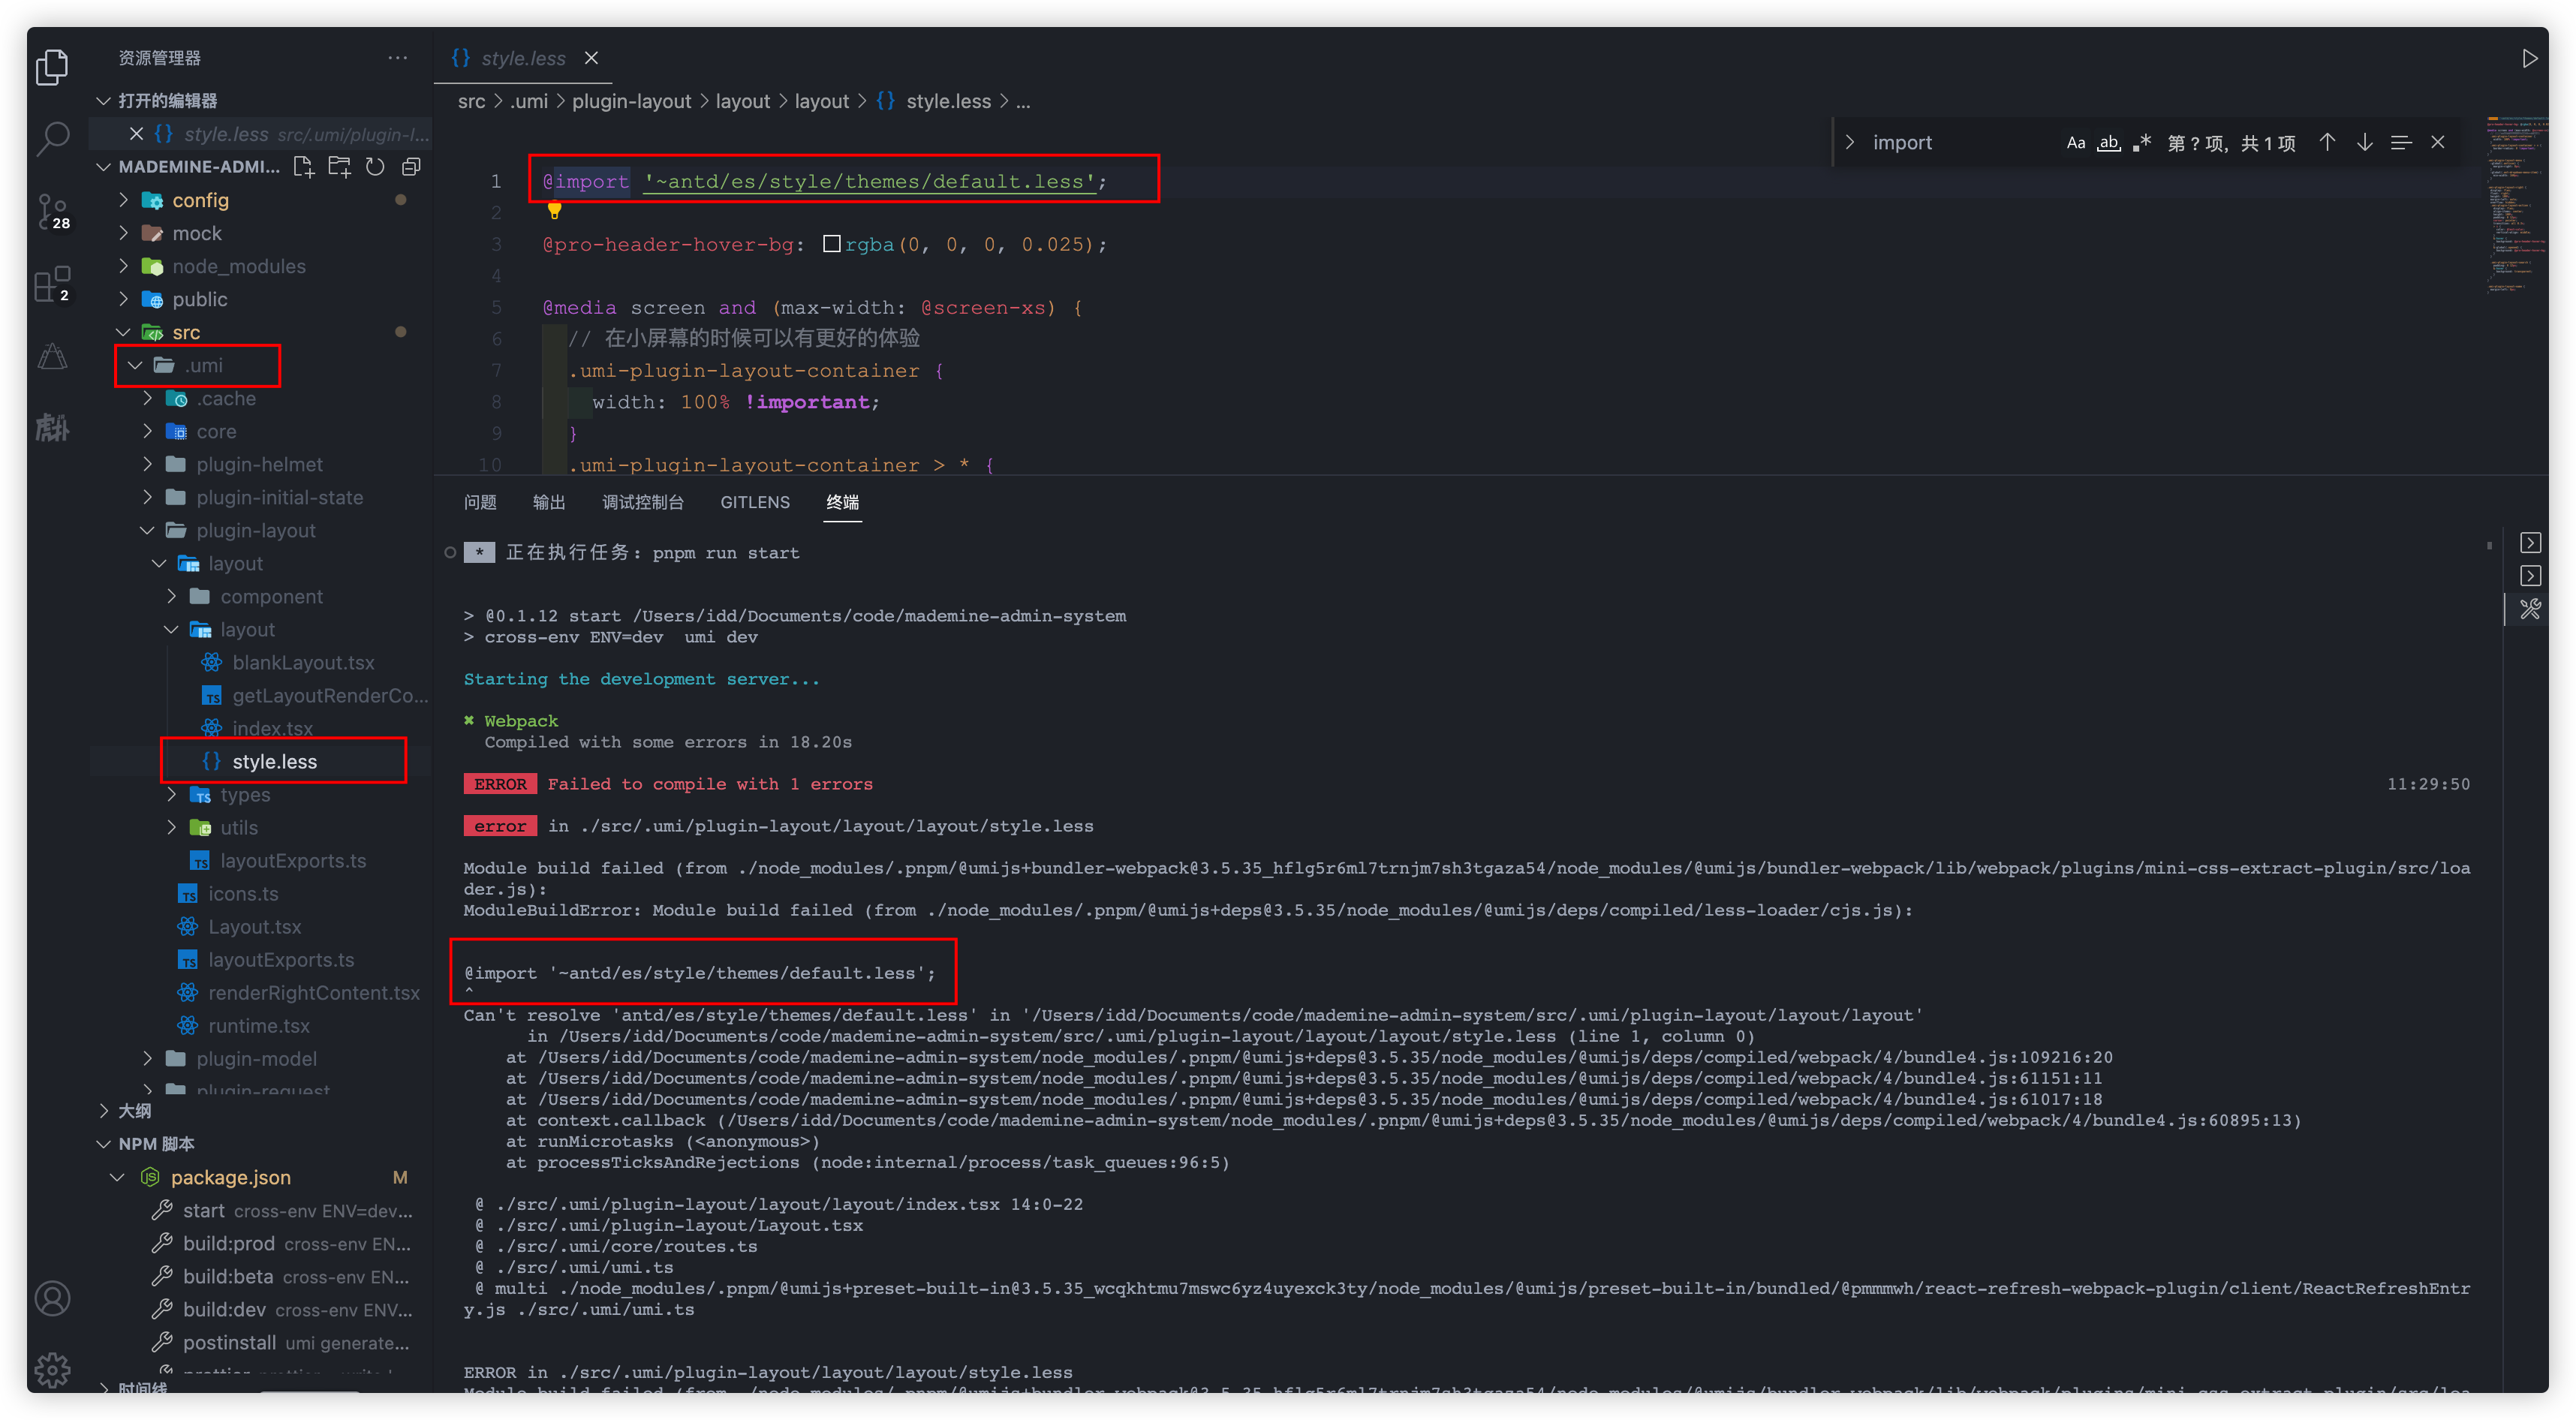Click .umi in the breadcrumb path
2576x1420 pixels.
tap(529, 101)
